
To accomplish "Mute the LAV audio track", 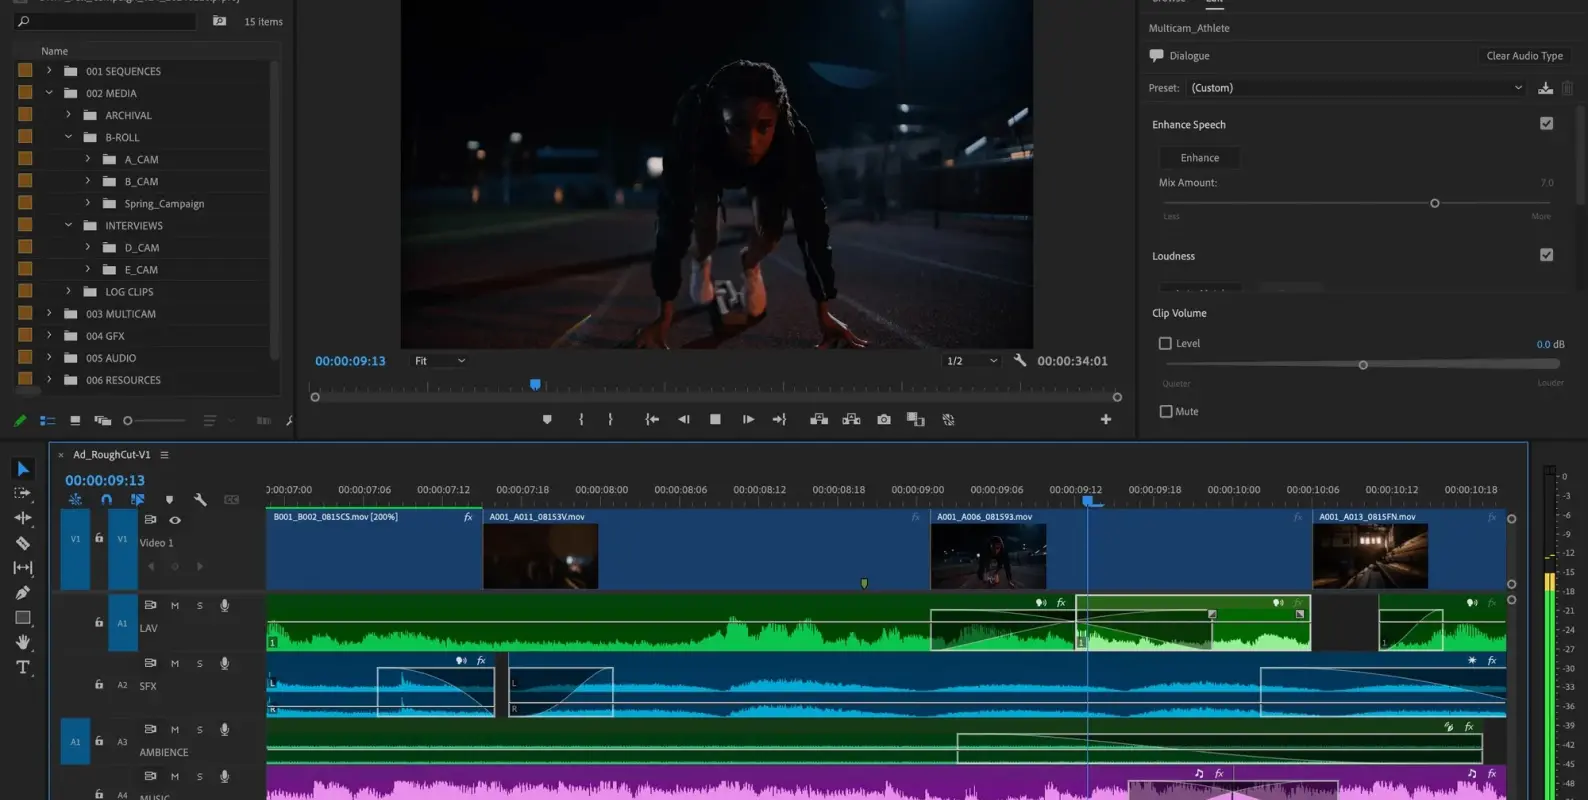I will pyautogui.click(x=175, y=605).
